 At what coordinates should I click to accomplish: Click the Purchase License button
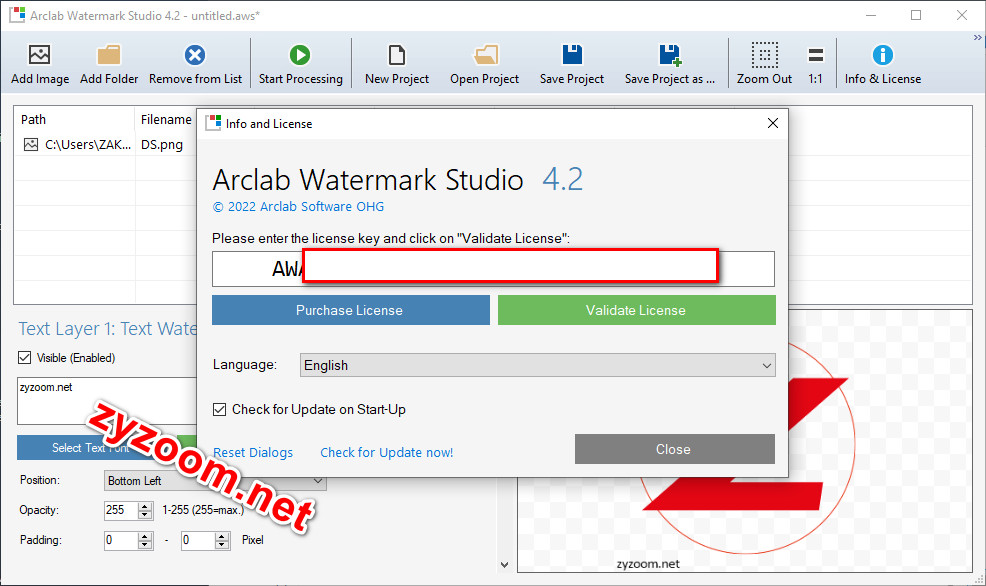pos(350,310)
